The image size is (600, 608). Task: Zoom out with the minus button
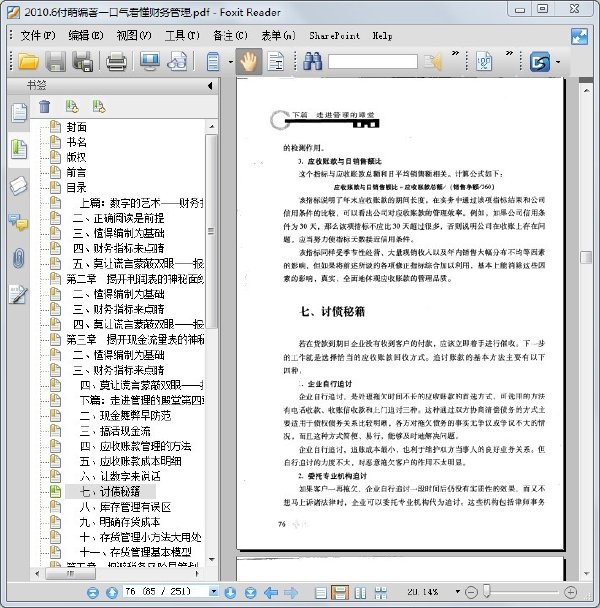point(471,592)
